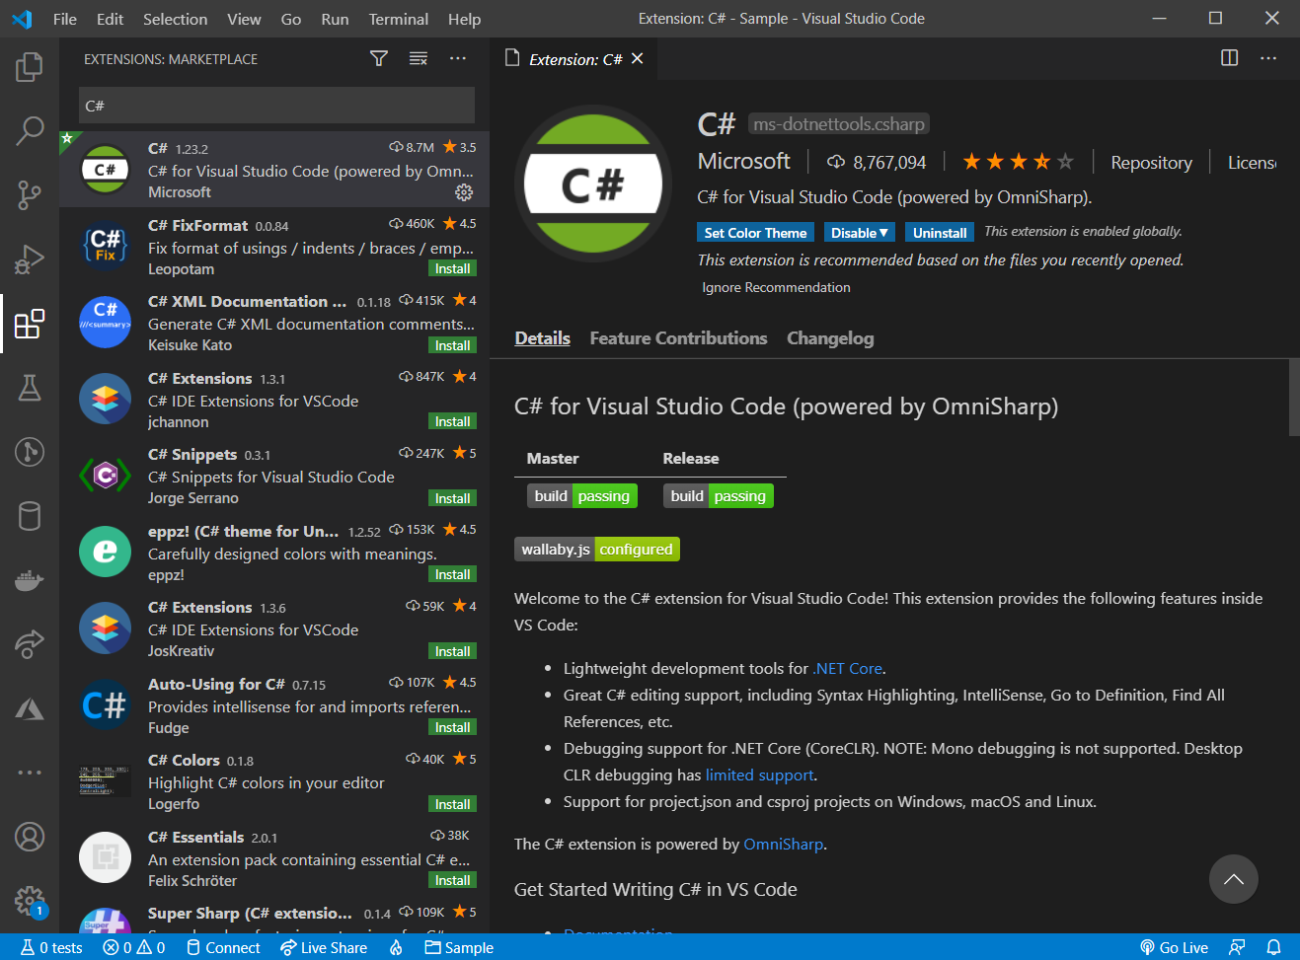Open the Selection menu
This screenshot has width=1300, height=960.
pyautogui.click(x=175, y=19)
